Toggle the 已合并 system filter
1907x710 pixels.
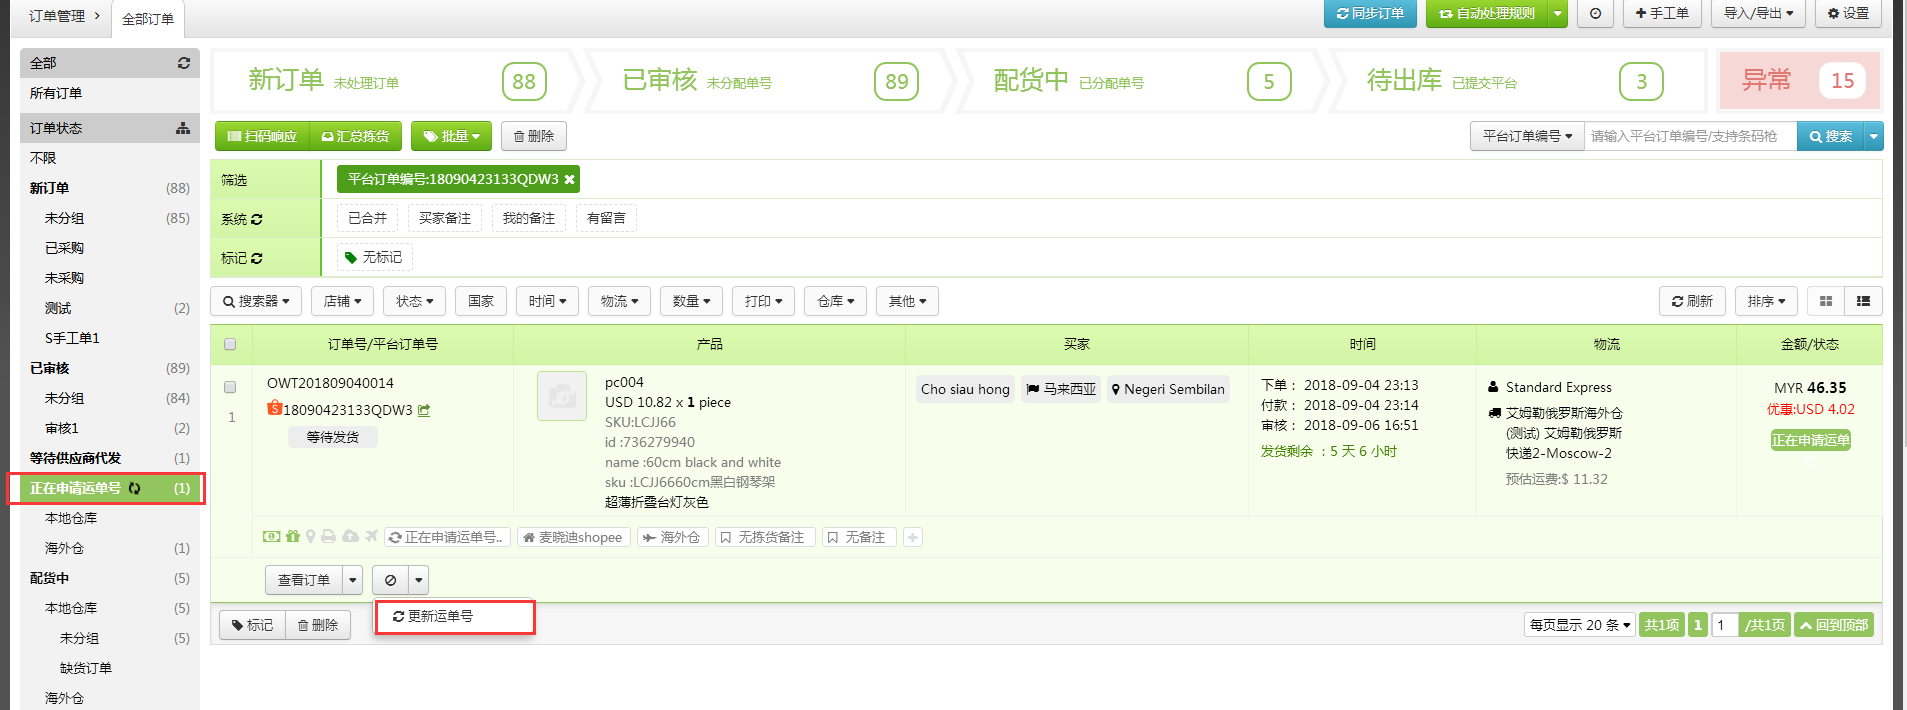pyautogui.click(x=367, y=218)
